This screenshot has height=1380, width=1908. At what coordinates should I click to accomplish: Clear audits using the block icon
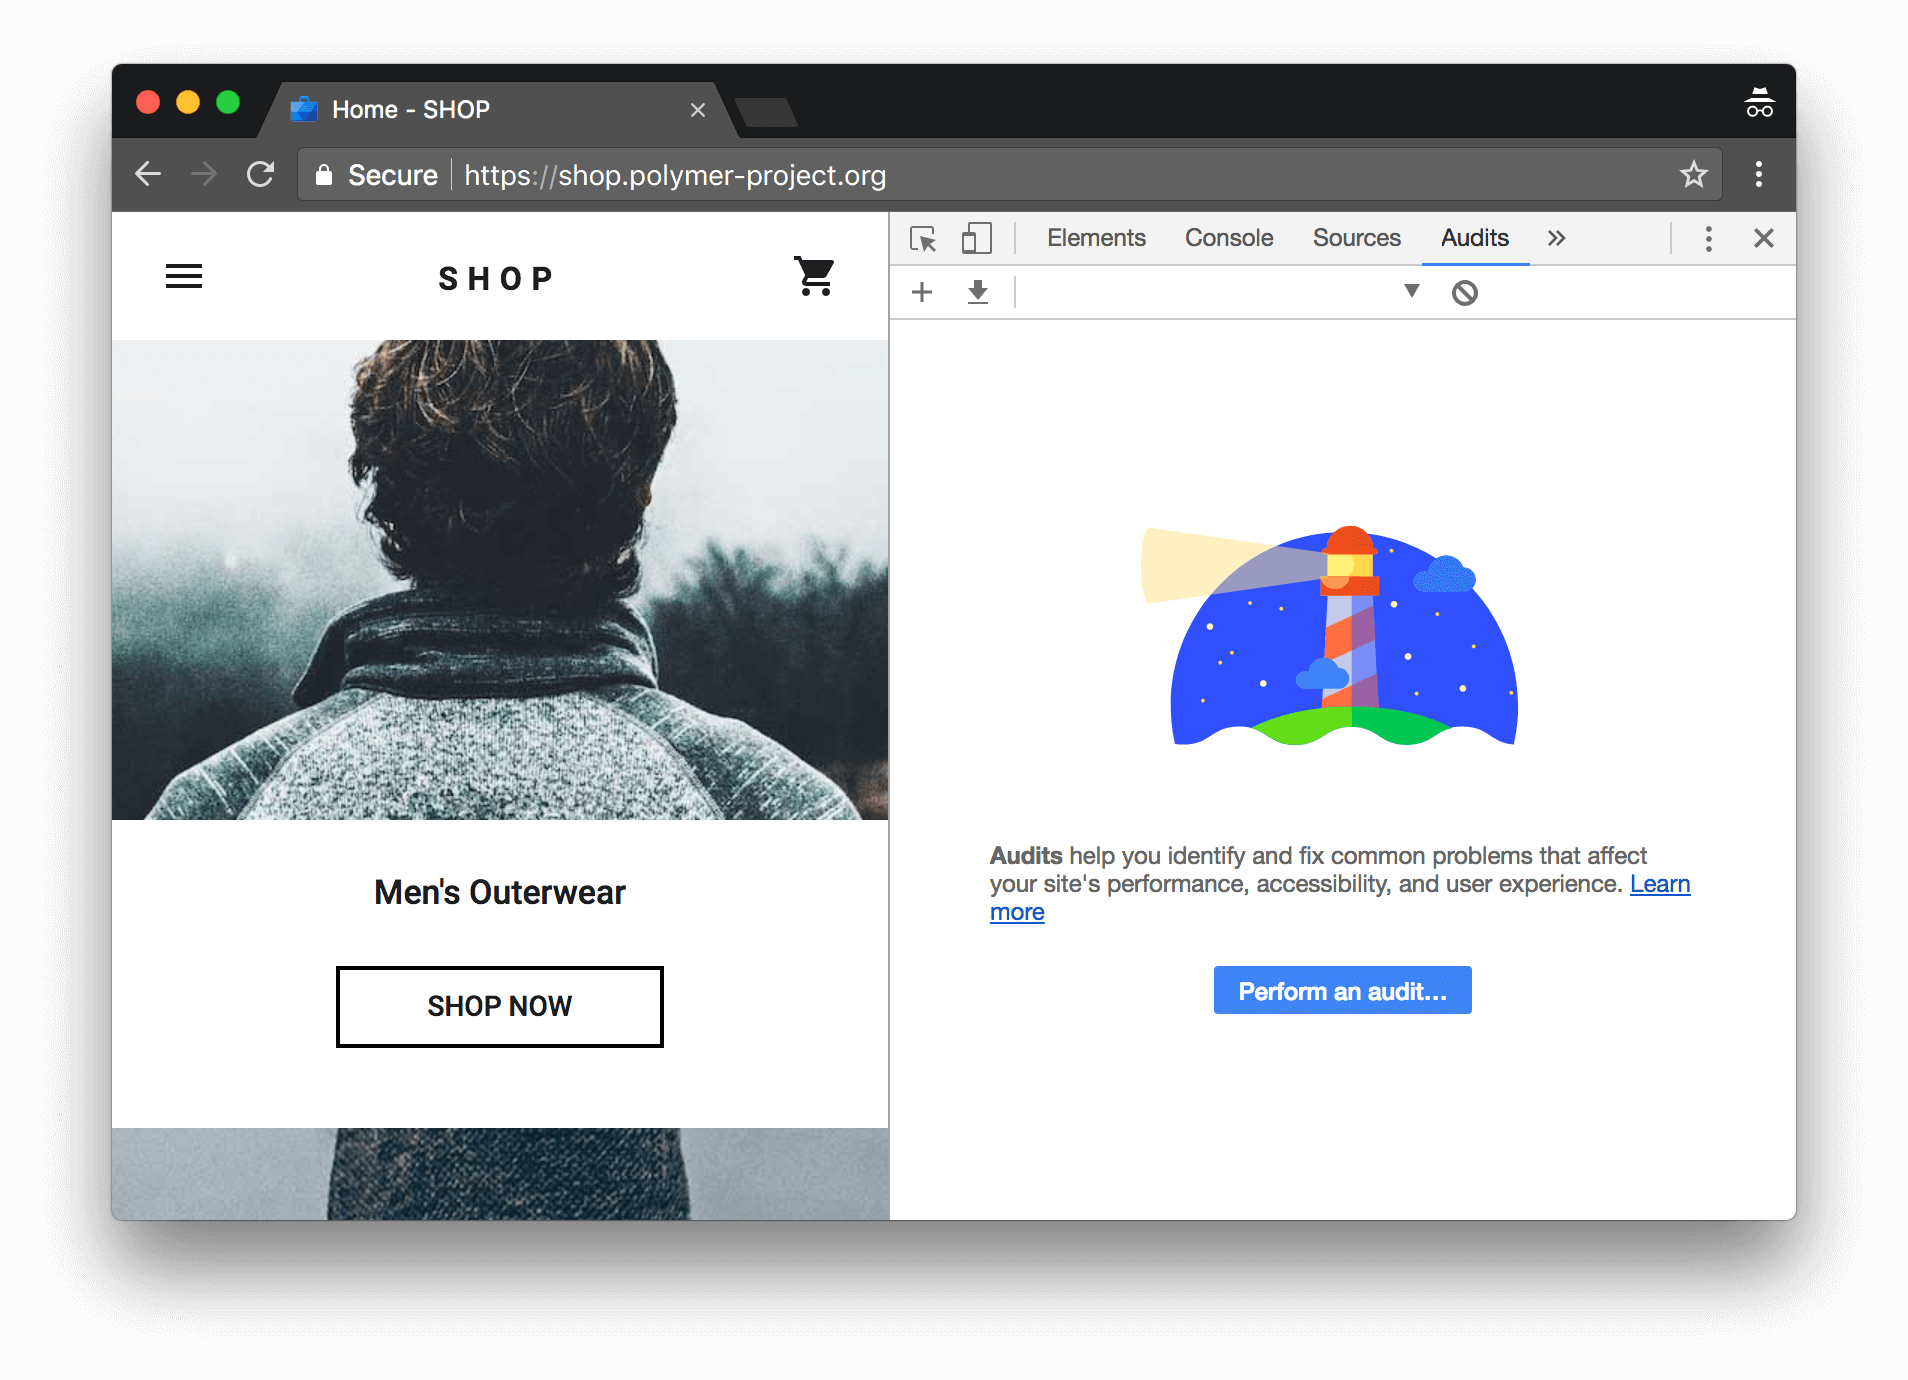[x=1465, y=291]
